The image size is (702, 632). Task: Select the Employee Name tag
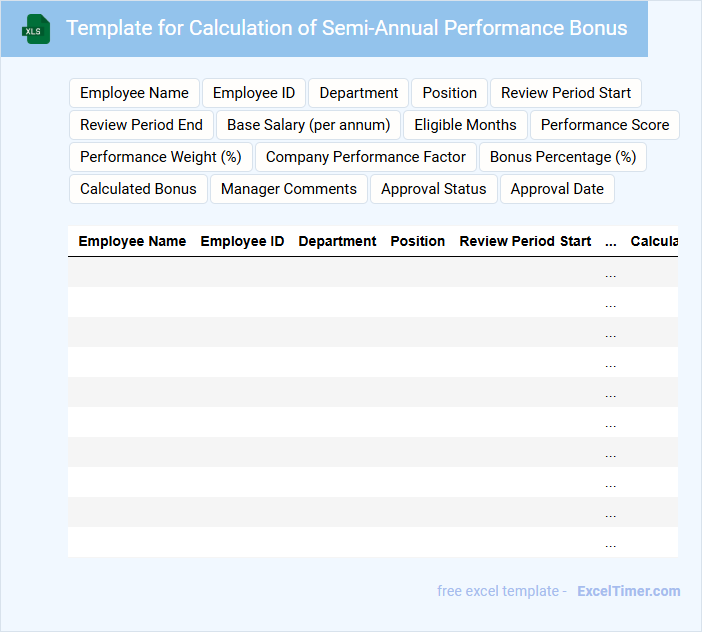tap(134, 93)
